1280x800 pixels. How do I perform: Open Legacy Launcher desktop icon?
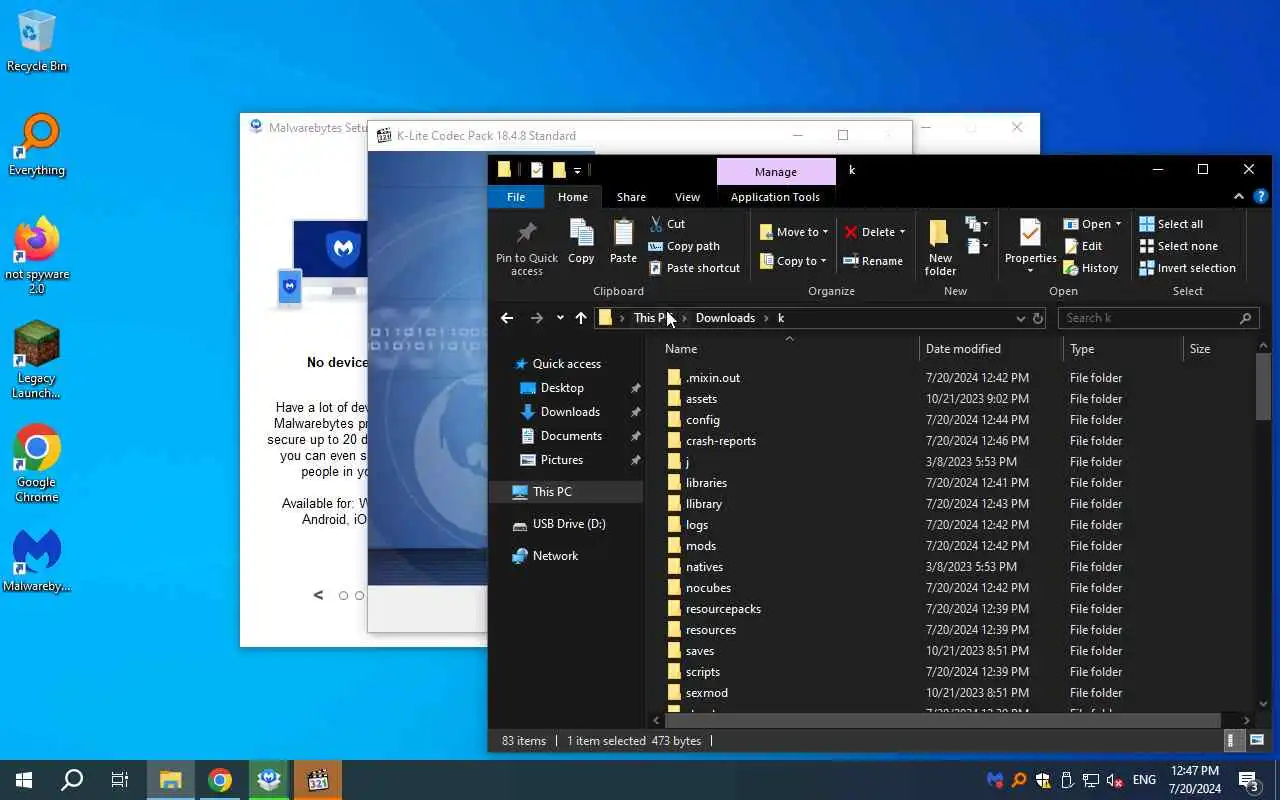(x=36, y=360)
